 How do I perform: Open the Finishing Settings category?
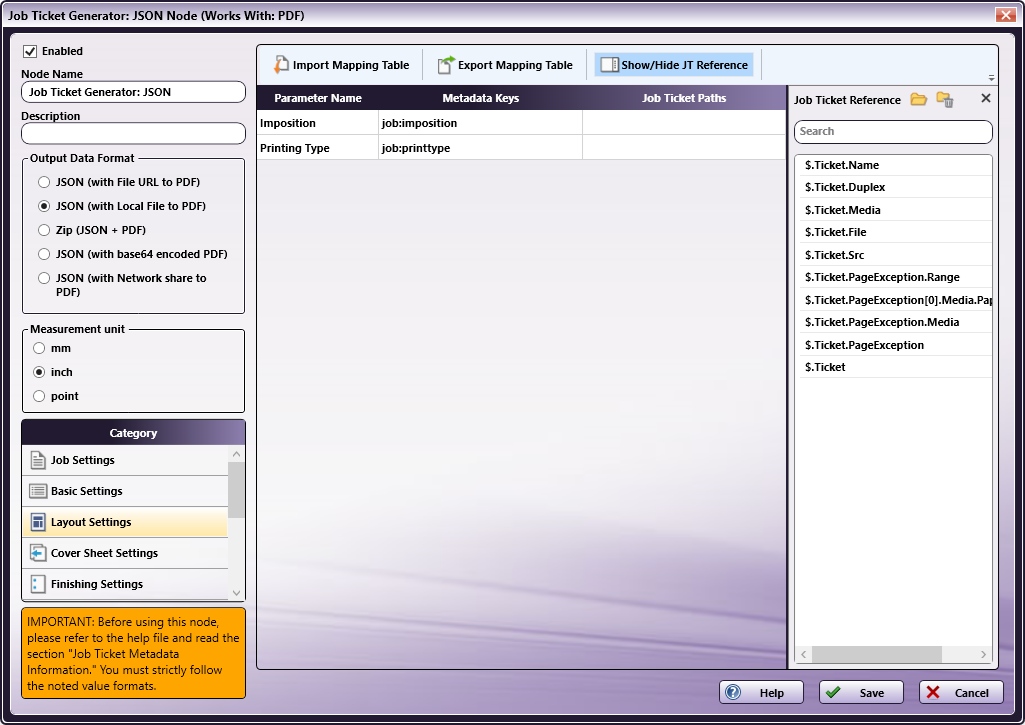point(125,584)
